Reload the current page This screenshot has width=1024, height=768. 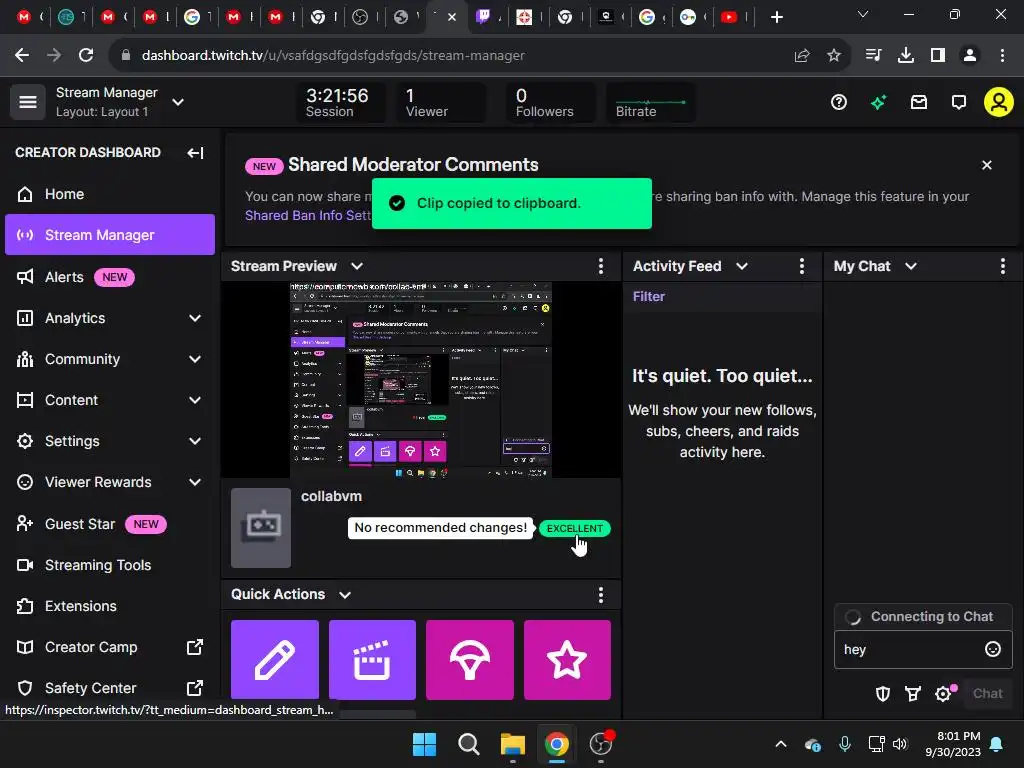coord(86,56)
